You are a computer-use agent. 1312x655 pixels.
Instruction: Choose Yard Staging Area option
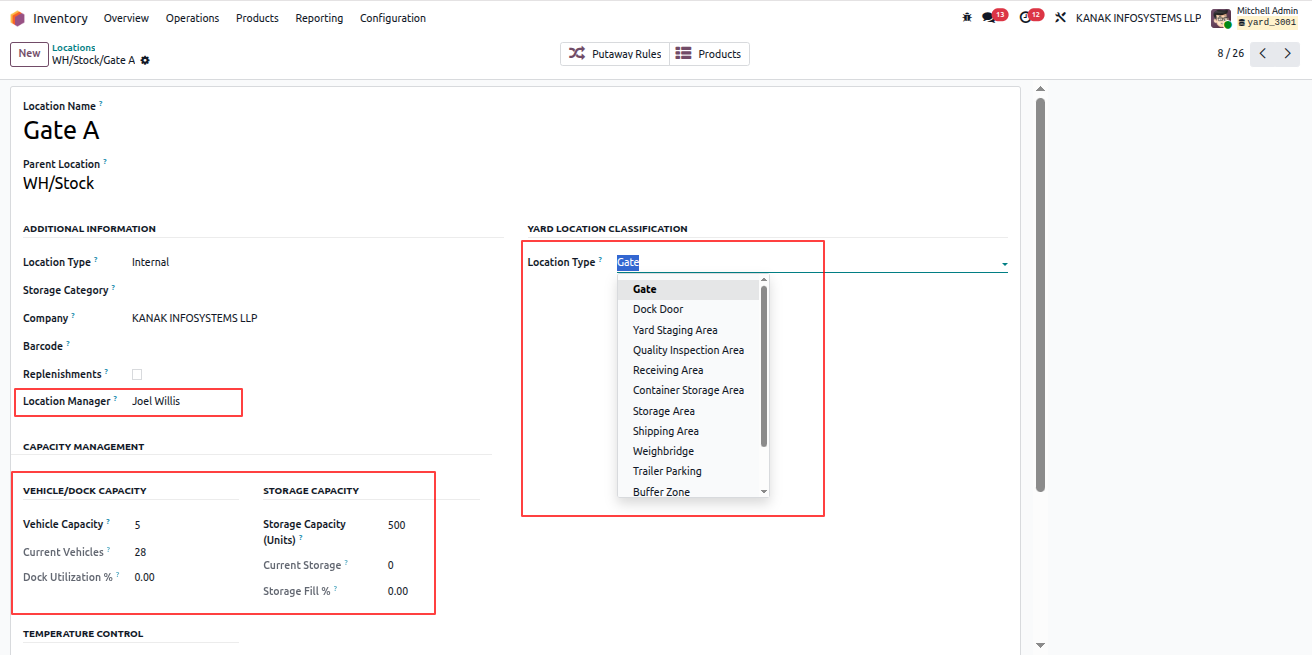[688, 330]
